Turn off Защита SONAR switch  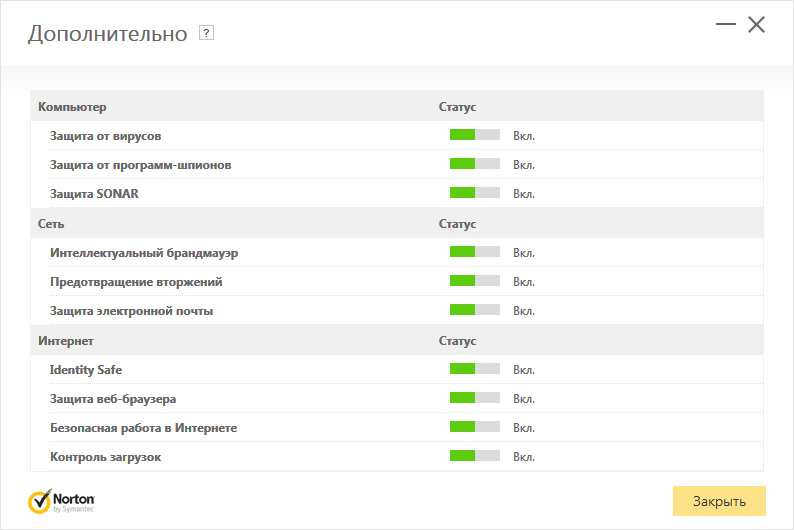pyautogui.click(x=475, y=193)
